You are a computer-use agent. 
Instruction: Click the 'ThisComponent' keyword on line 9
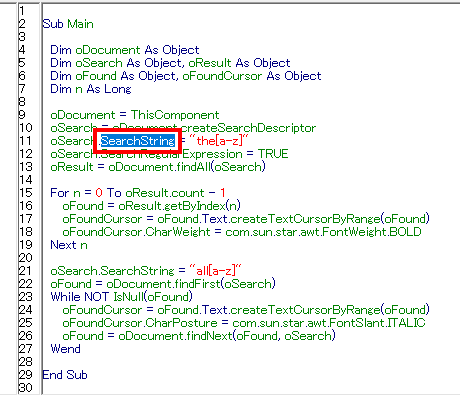pyautogui.click(x=175, y=115)
